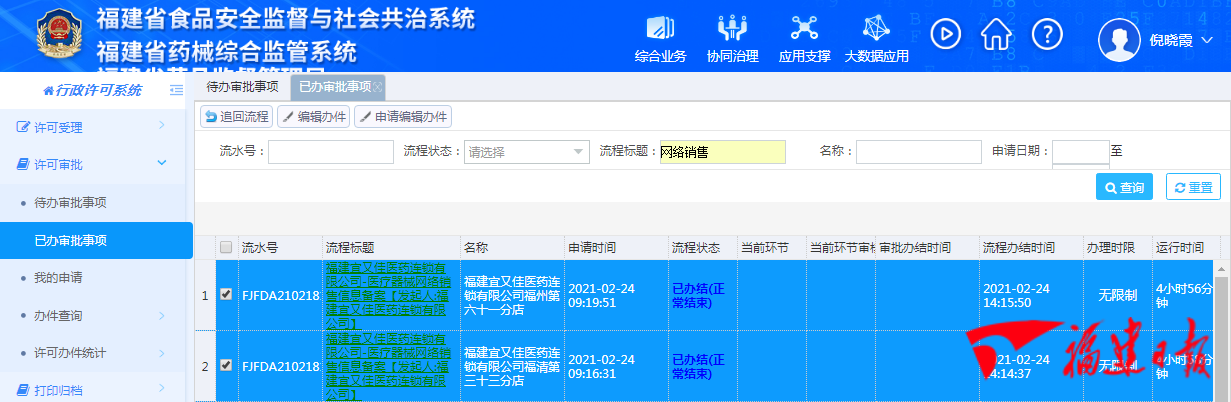
Task: Uncheck the checkbox for row 2
Action: click(226, 366)
